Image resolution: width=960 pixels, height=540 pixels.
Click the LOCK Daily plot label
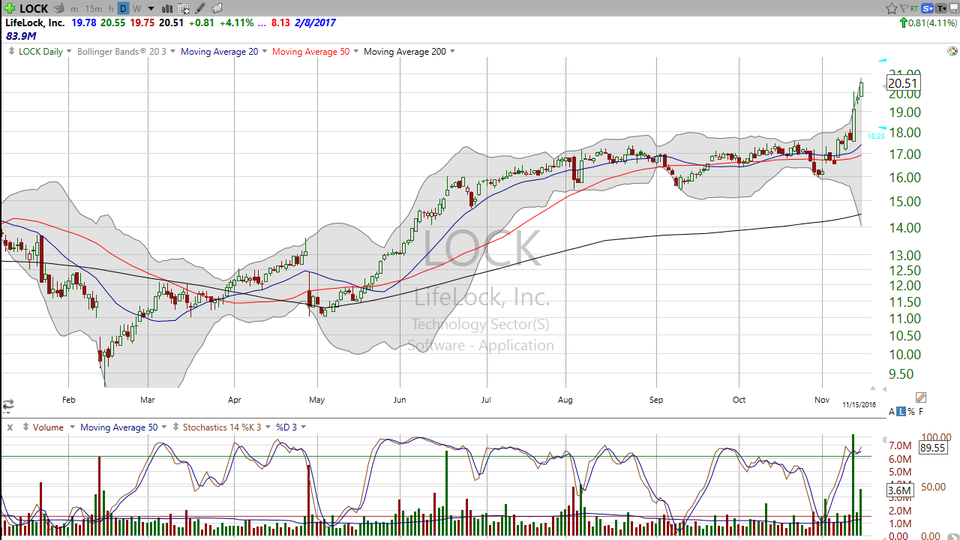(x=40, y=51)
